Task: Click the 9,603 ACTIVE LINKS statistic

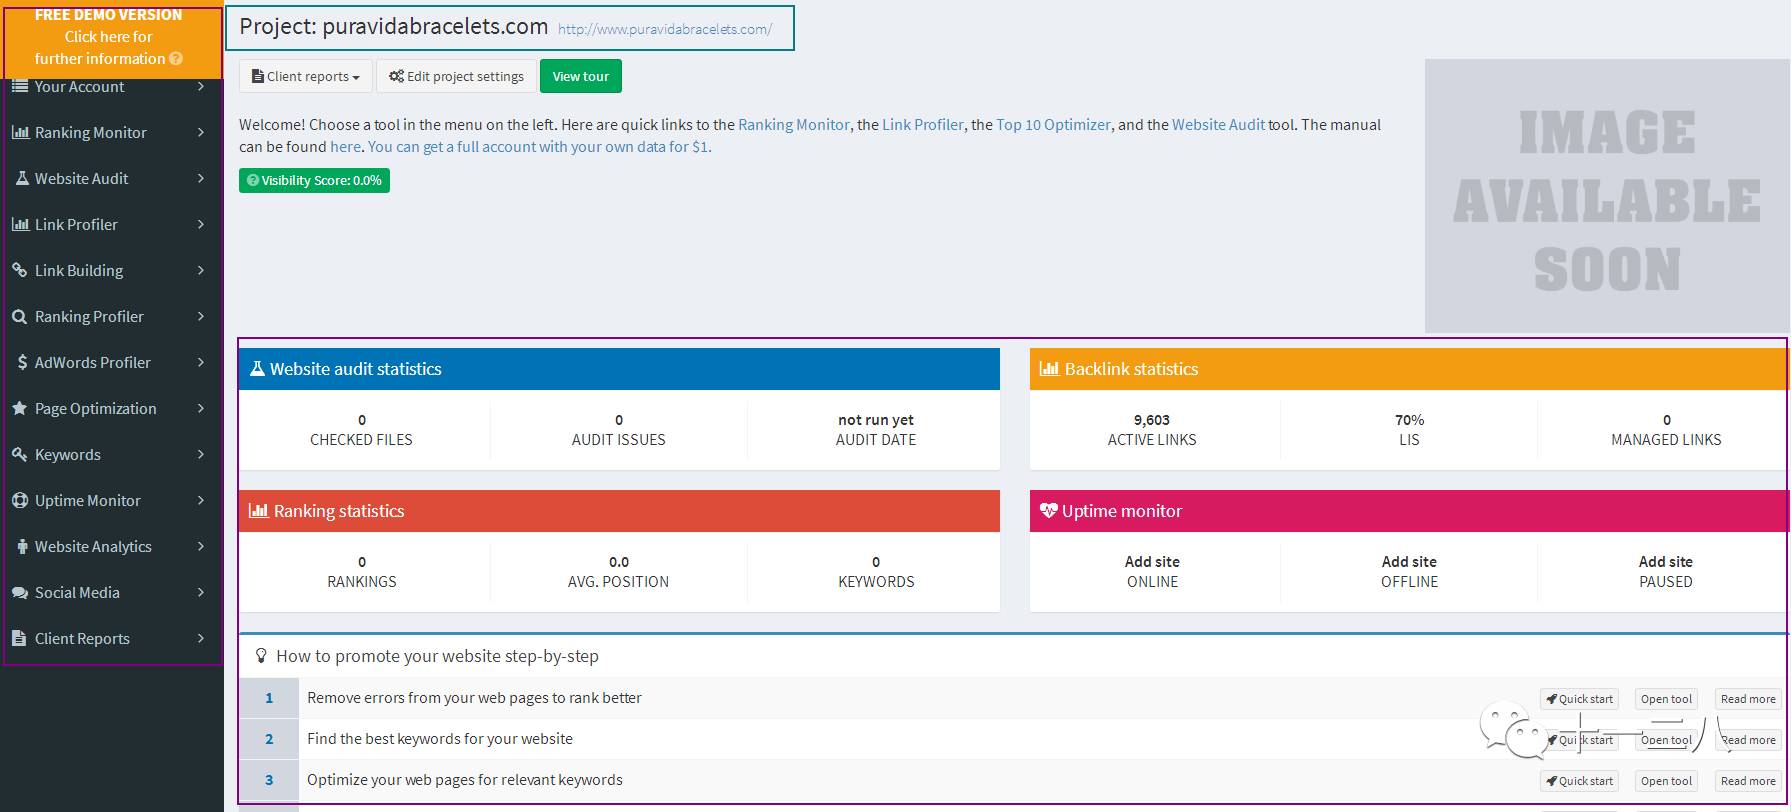Action: click(x=1152, y=429)
